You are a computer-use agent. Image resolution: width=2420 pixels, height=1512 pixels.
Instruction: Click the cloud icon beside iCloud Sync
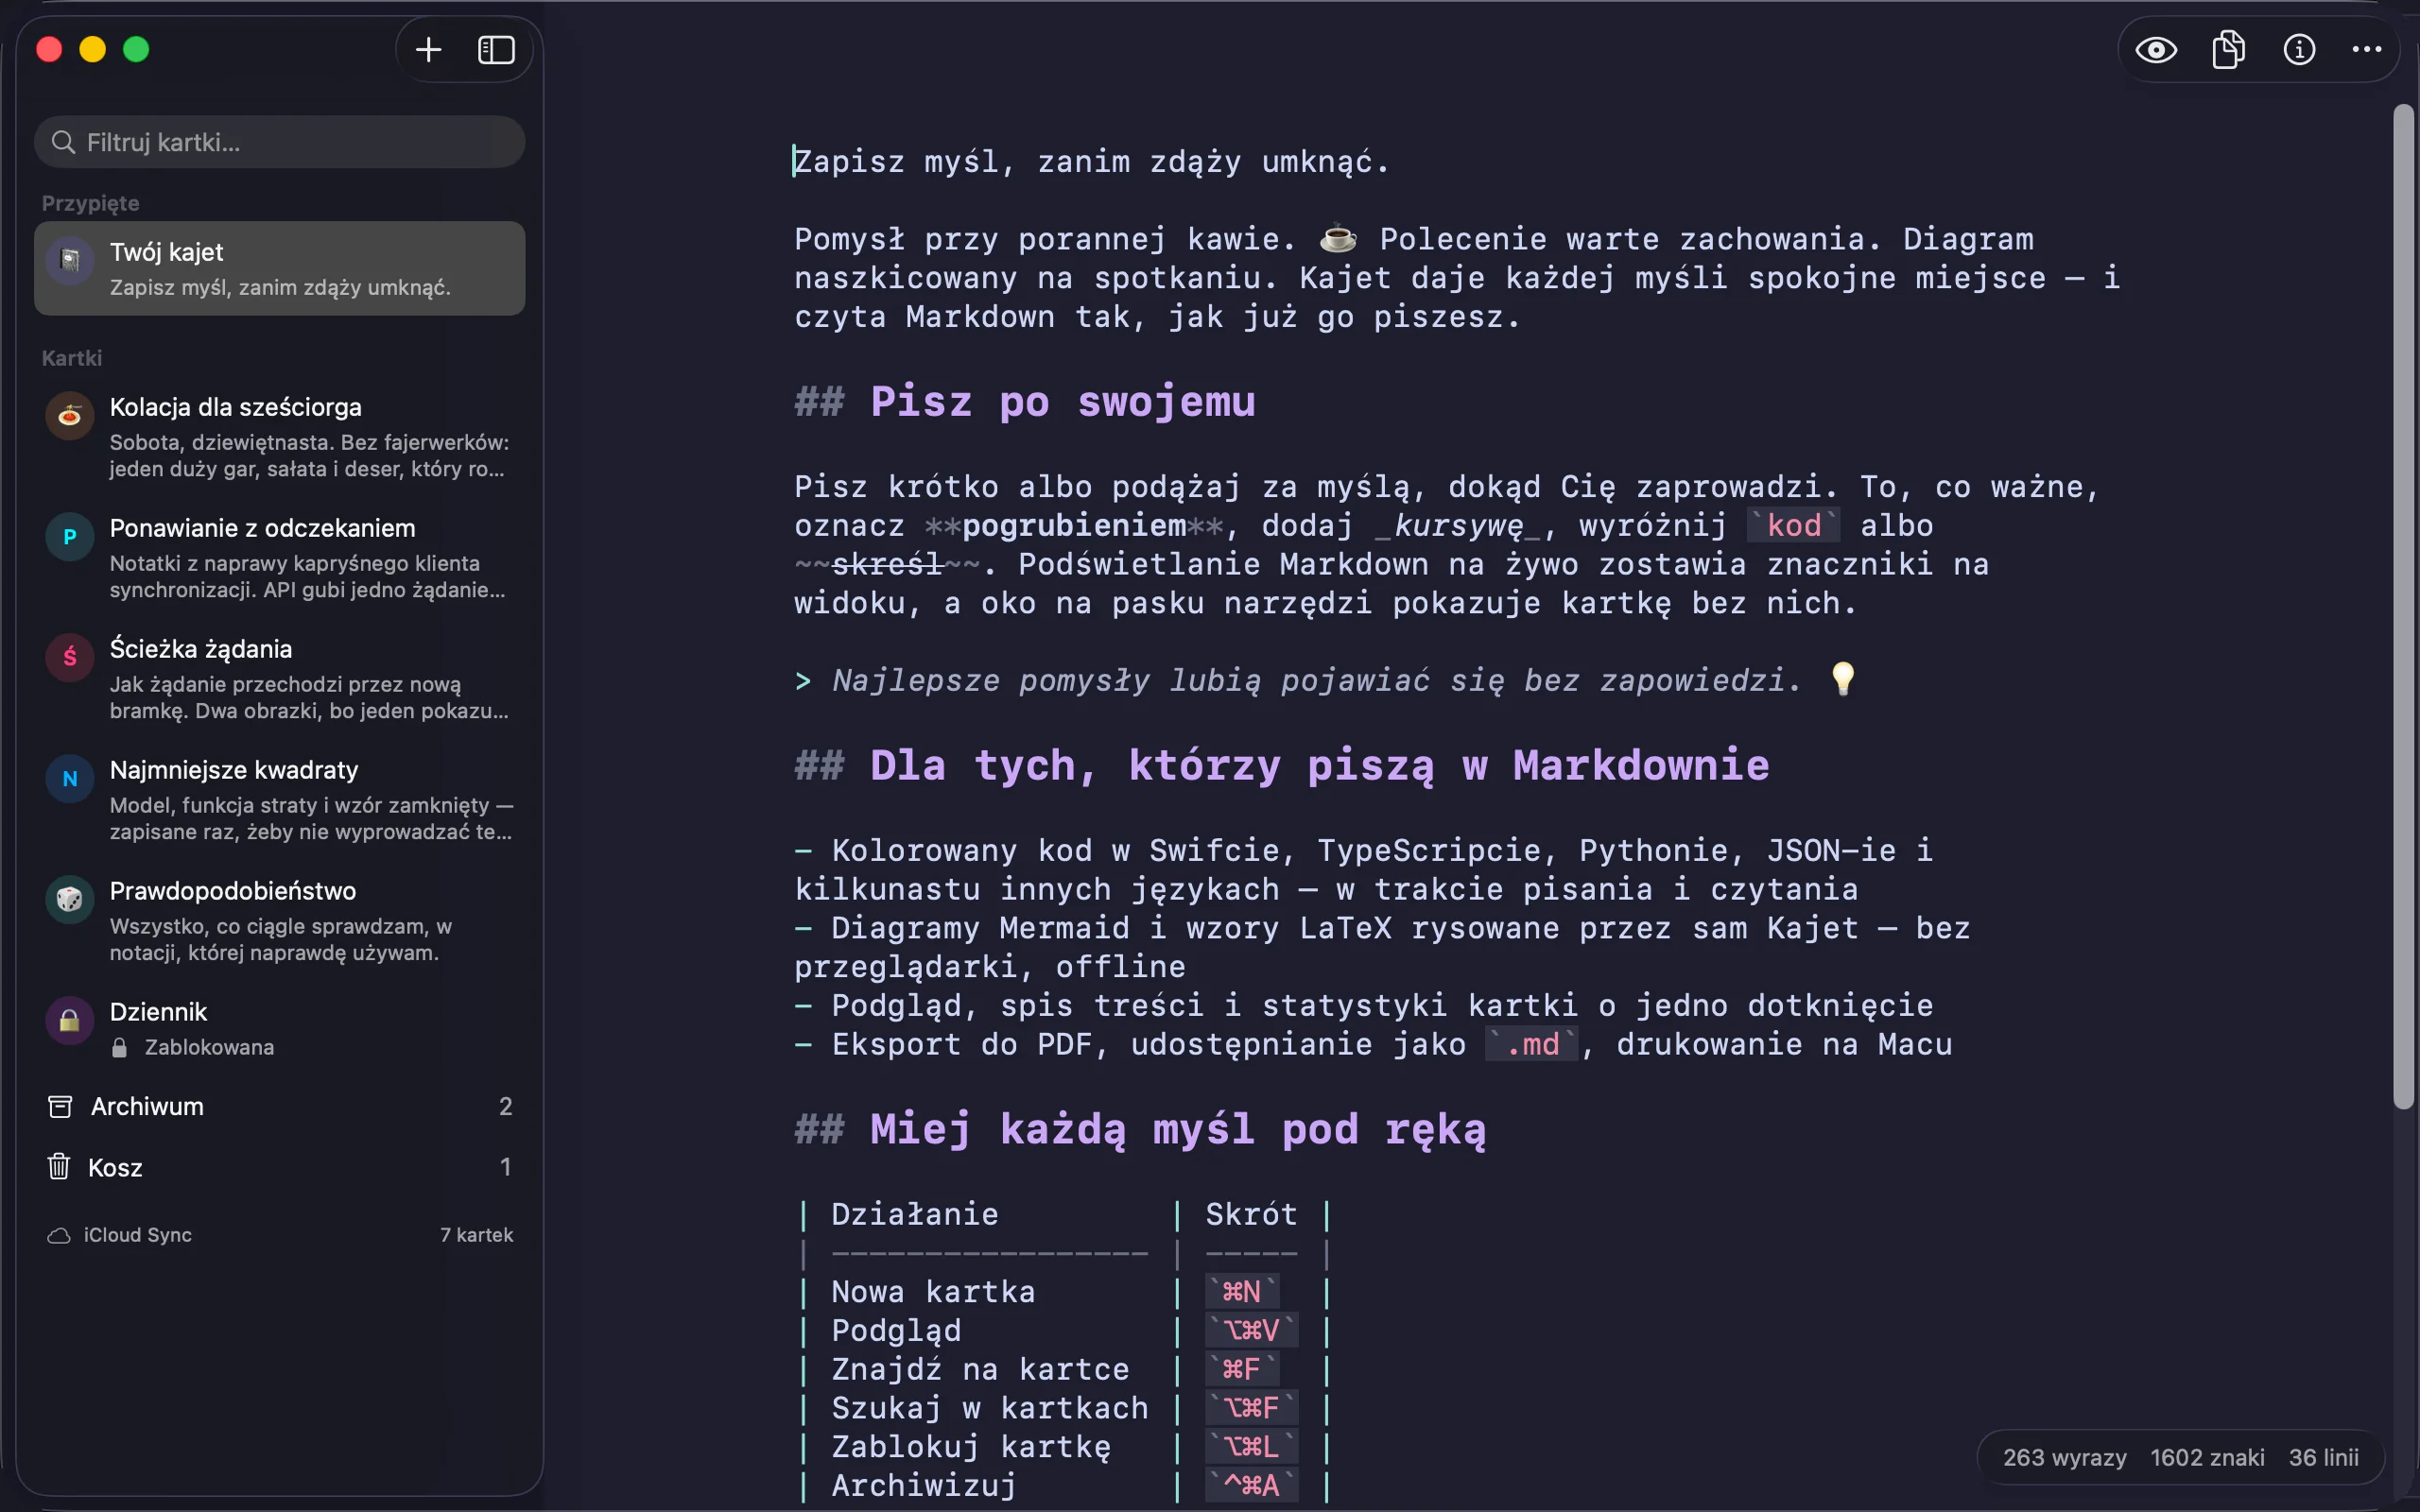pos(59,1236)
